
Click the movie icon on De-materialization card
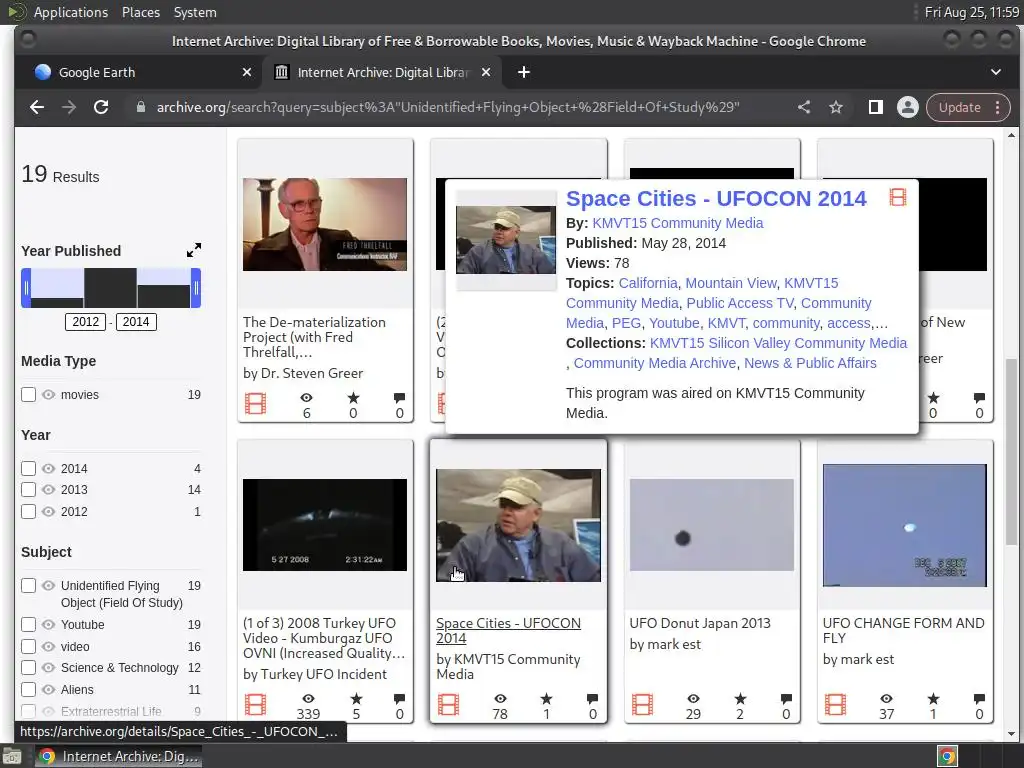255,404
